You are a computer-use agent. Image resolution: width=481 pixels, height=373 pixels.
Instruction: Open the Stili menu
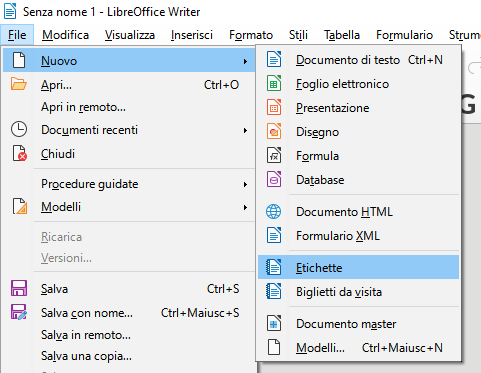tap(298, 35)
